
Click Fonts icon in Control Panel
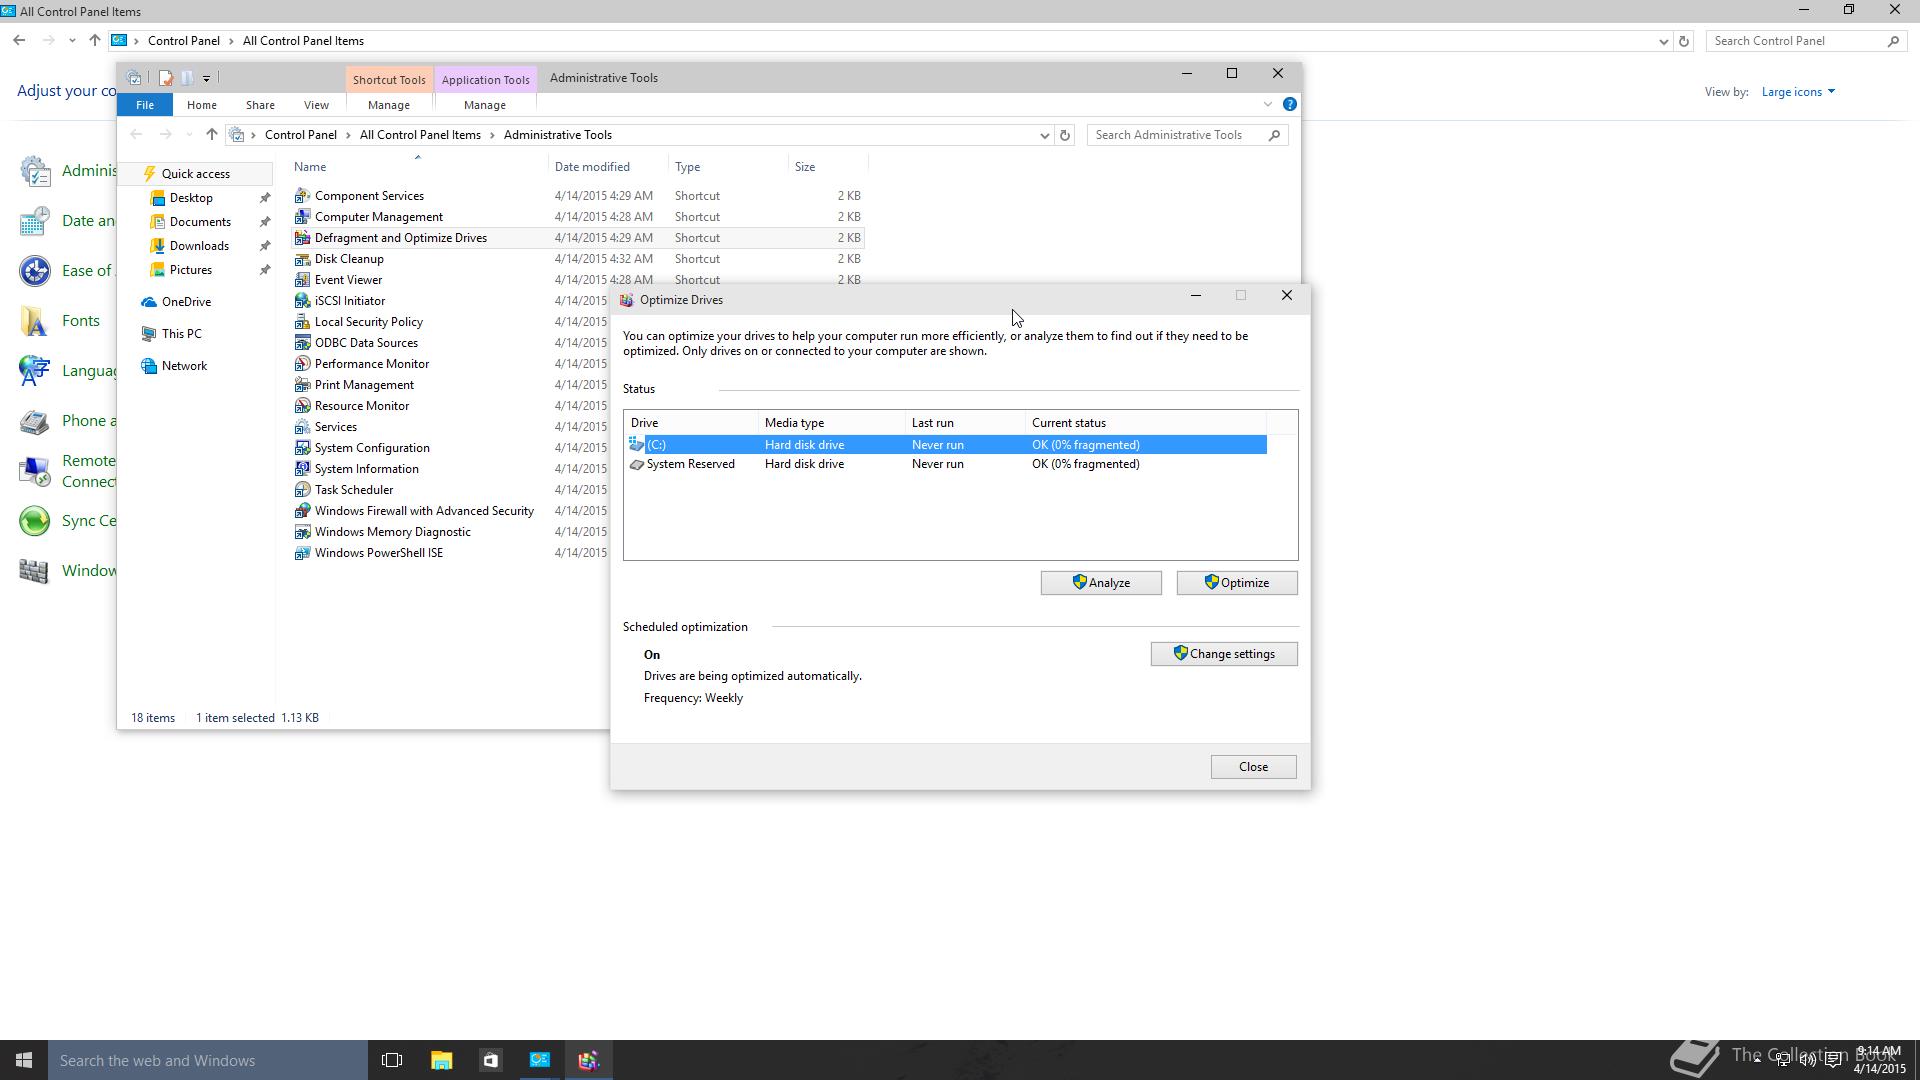click(x=35, y=321)
